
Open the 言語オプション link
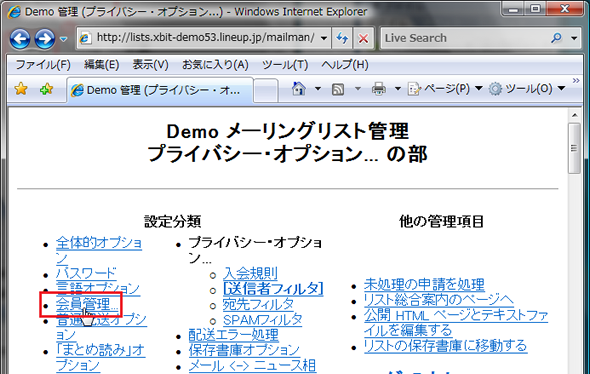[98, 289]
